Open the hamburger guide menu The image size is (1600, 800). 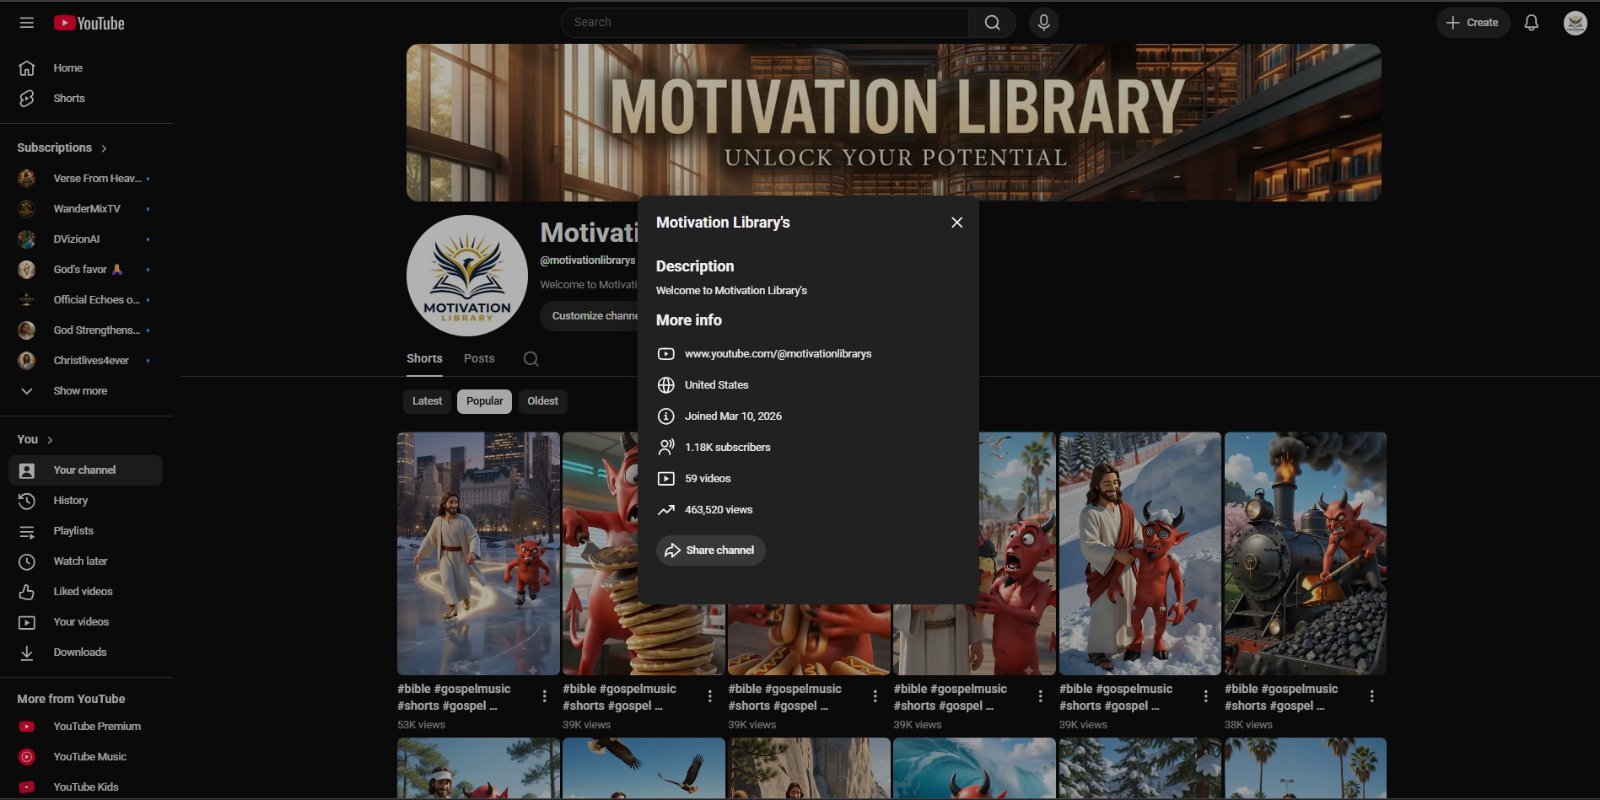coord(27,22)
